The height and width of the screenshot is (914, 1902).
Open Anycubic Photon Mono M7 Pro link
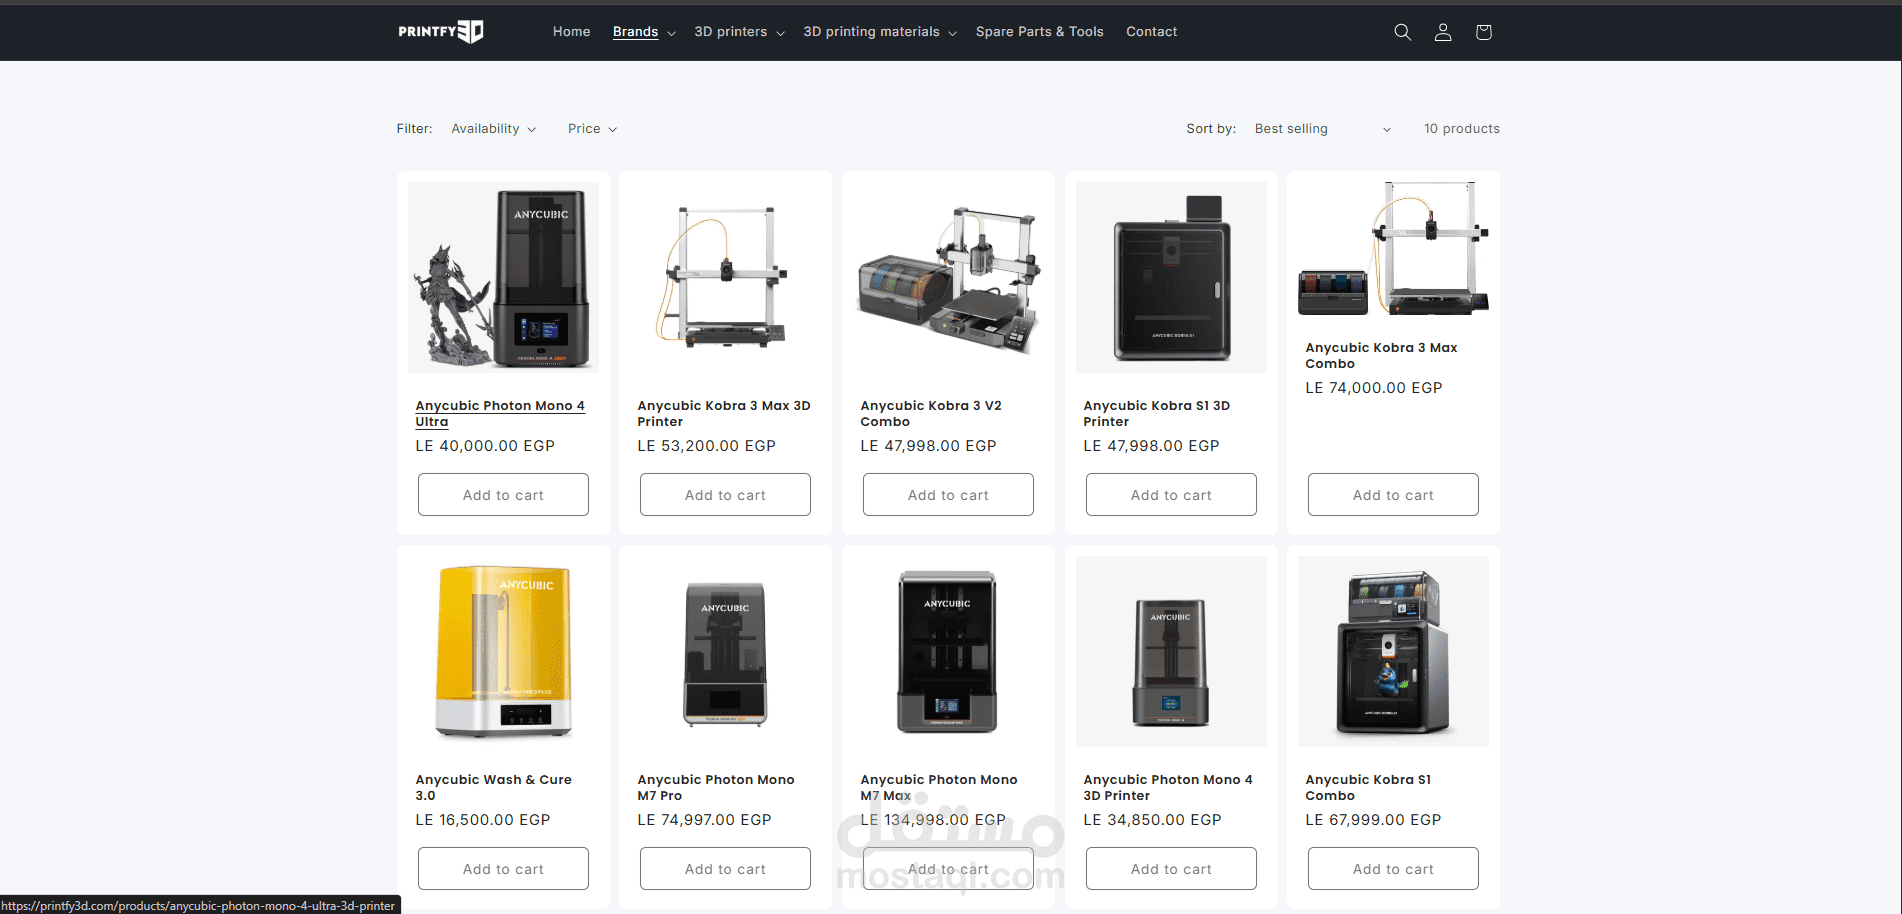(716, 787)
